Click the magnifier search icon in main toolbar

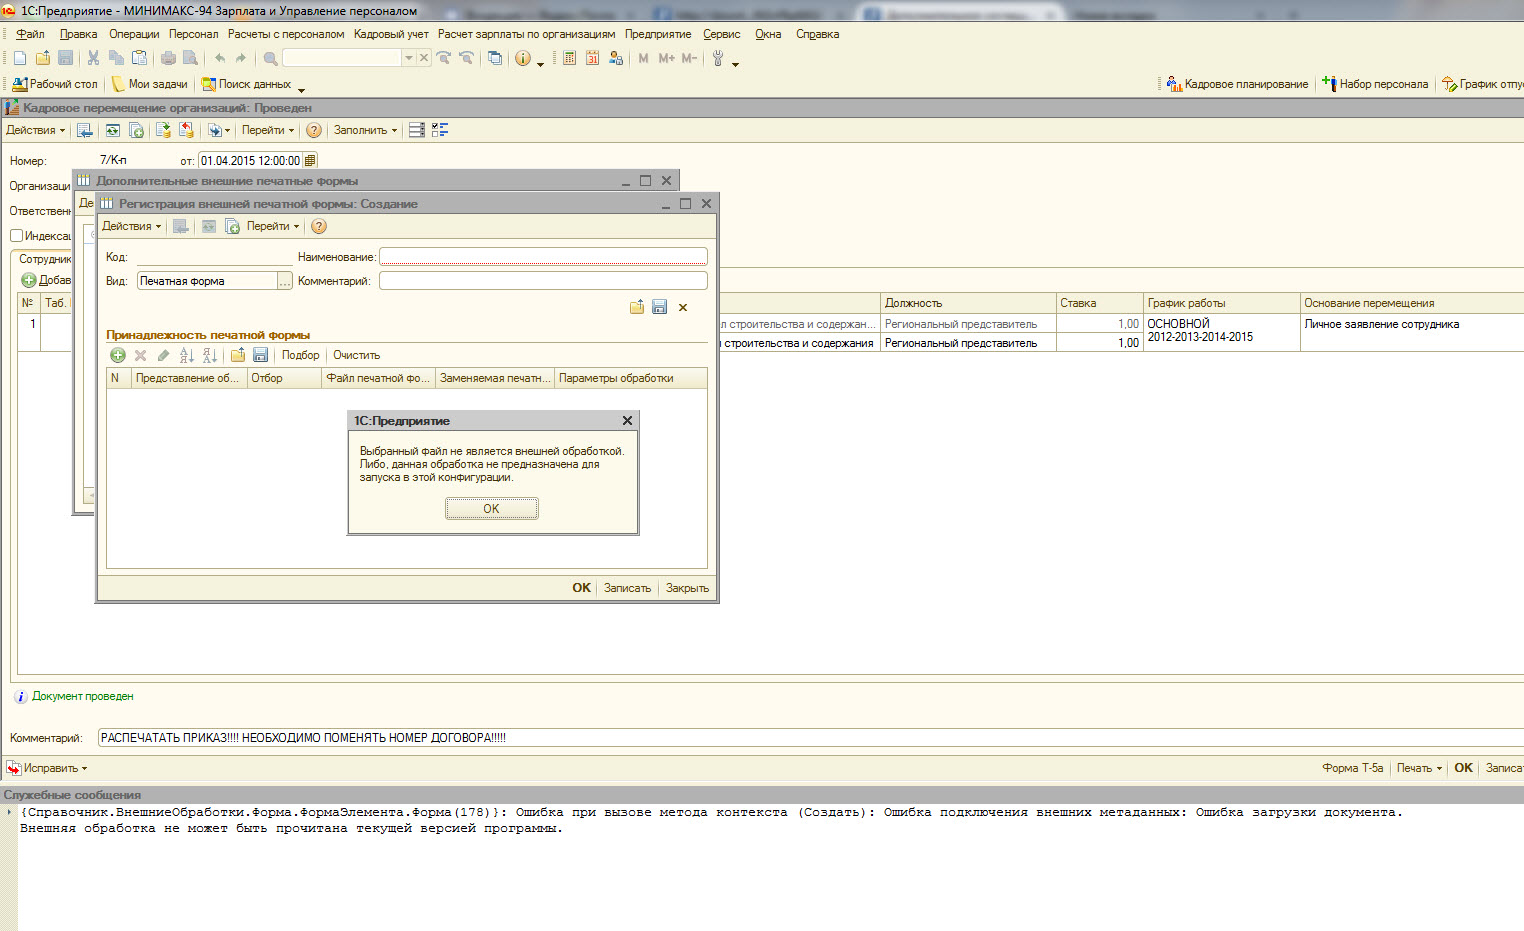270,58
